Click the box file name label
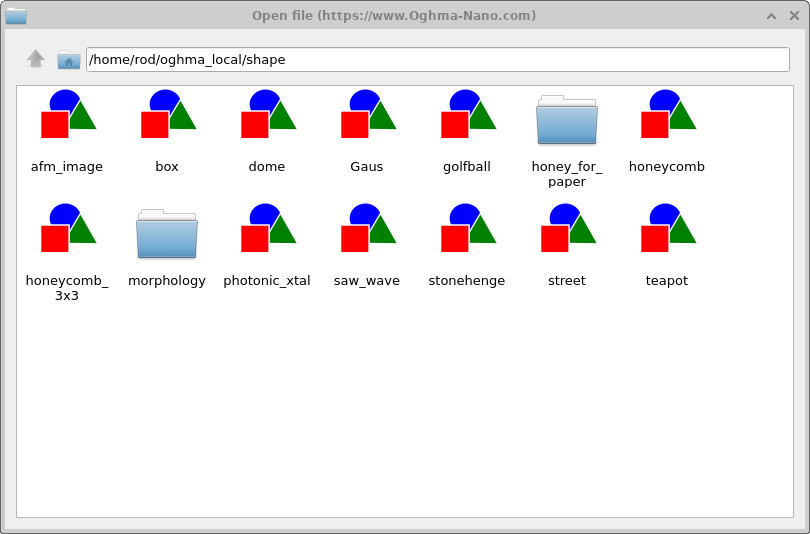Screen dimensions: 810x534 pyautogui.click(x=167, y=167)
